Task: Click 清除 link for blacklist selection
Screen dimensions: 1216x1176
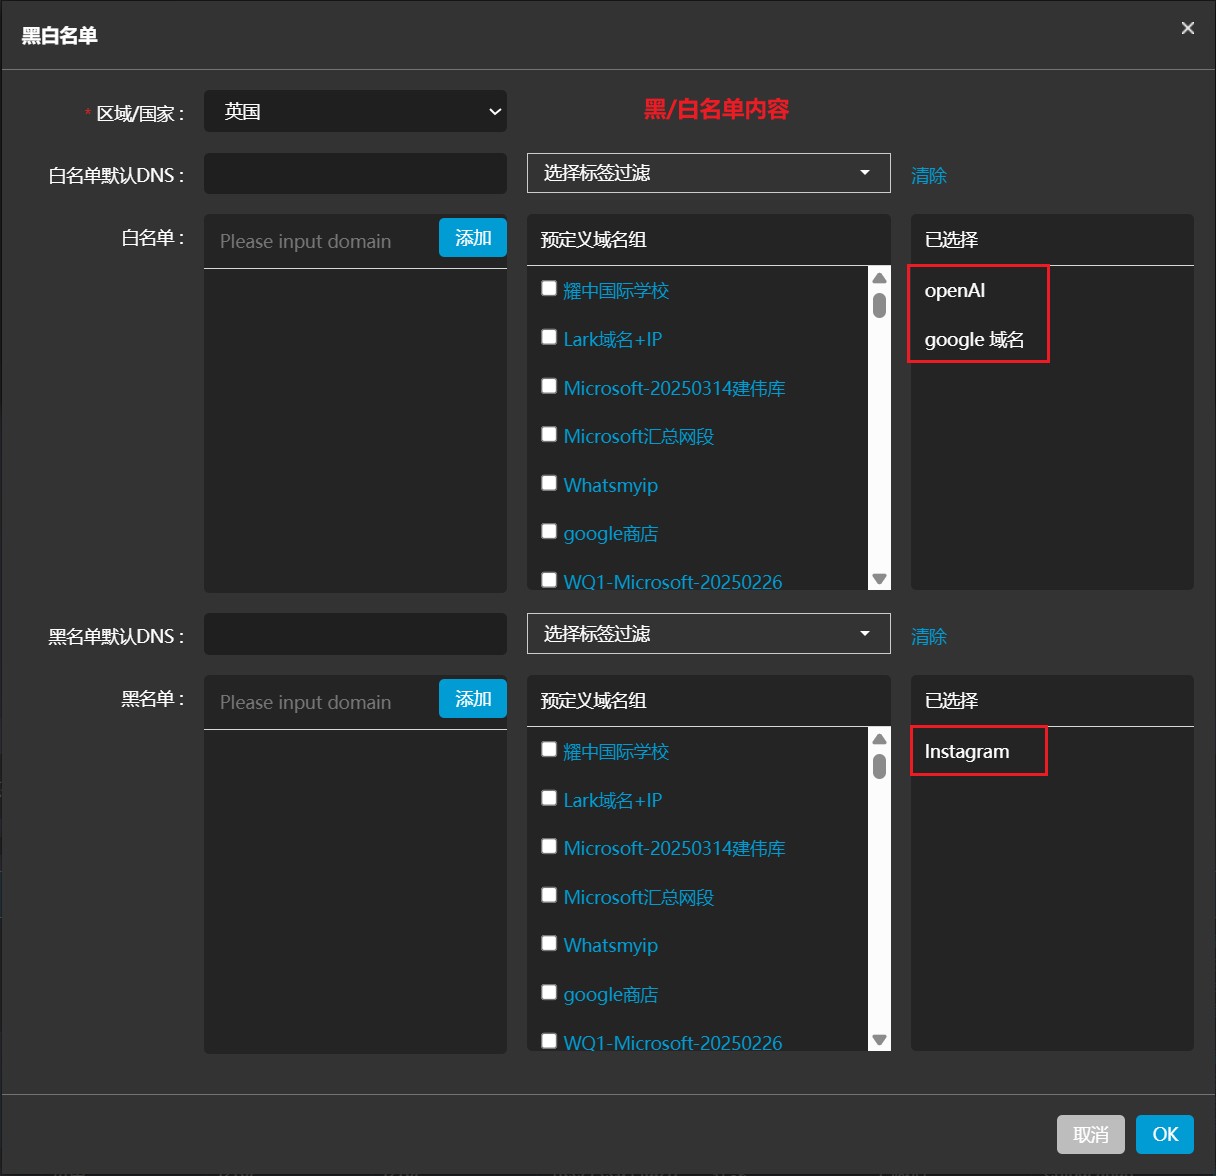Action: 928,637
